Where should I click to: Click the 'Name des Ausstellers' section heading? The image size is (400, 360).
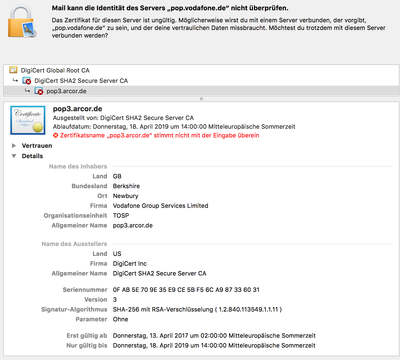(74, 244)
